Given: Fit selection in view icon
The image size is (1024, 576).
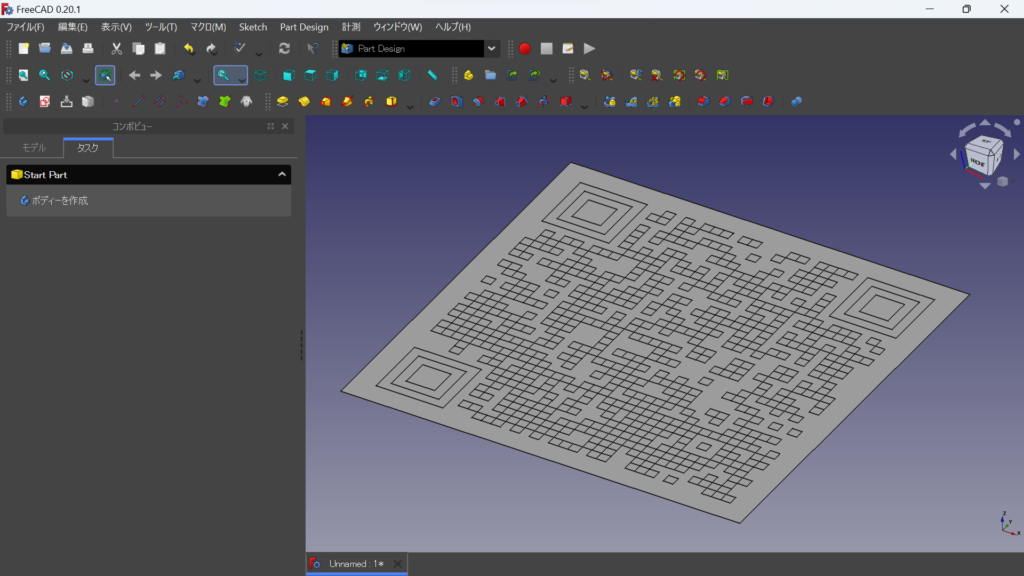Looking at the screenshot, I should point(44,75).
